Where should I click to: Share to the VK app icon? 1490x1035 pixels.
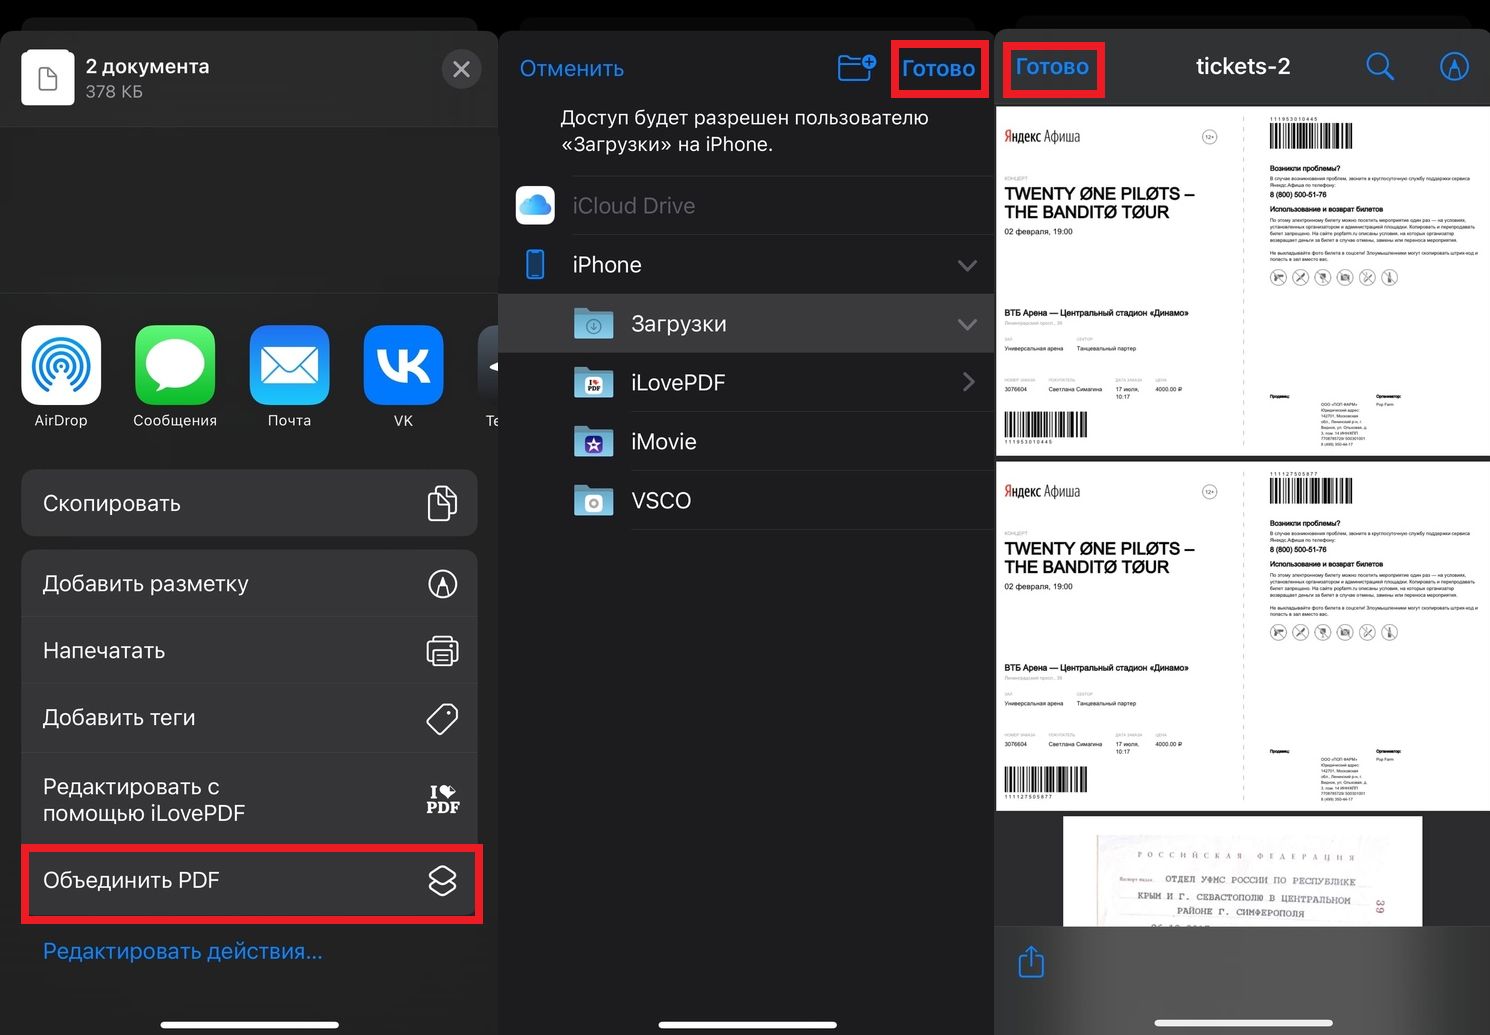click(403, 365)
